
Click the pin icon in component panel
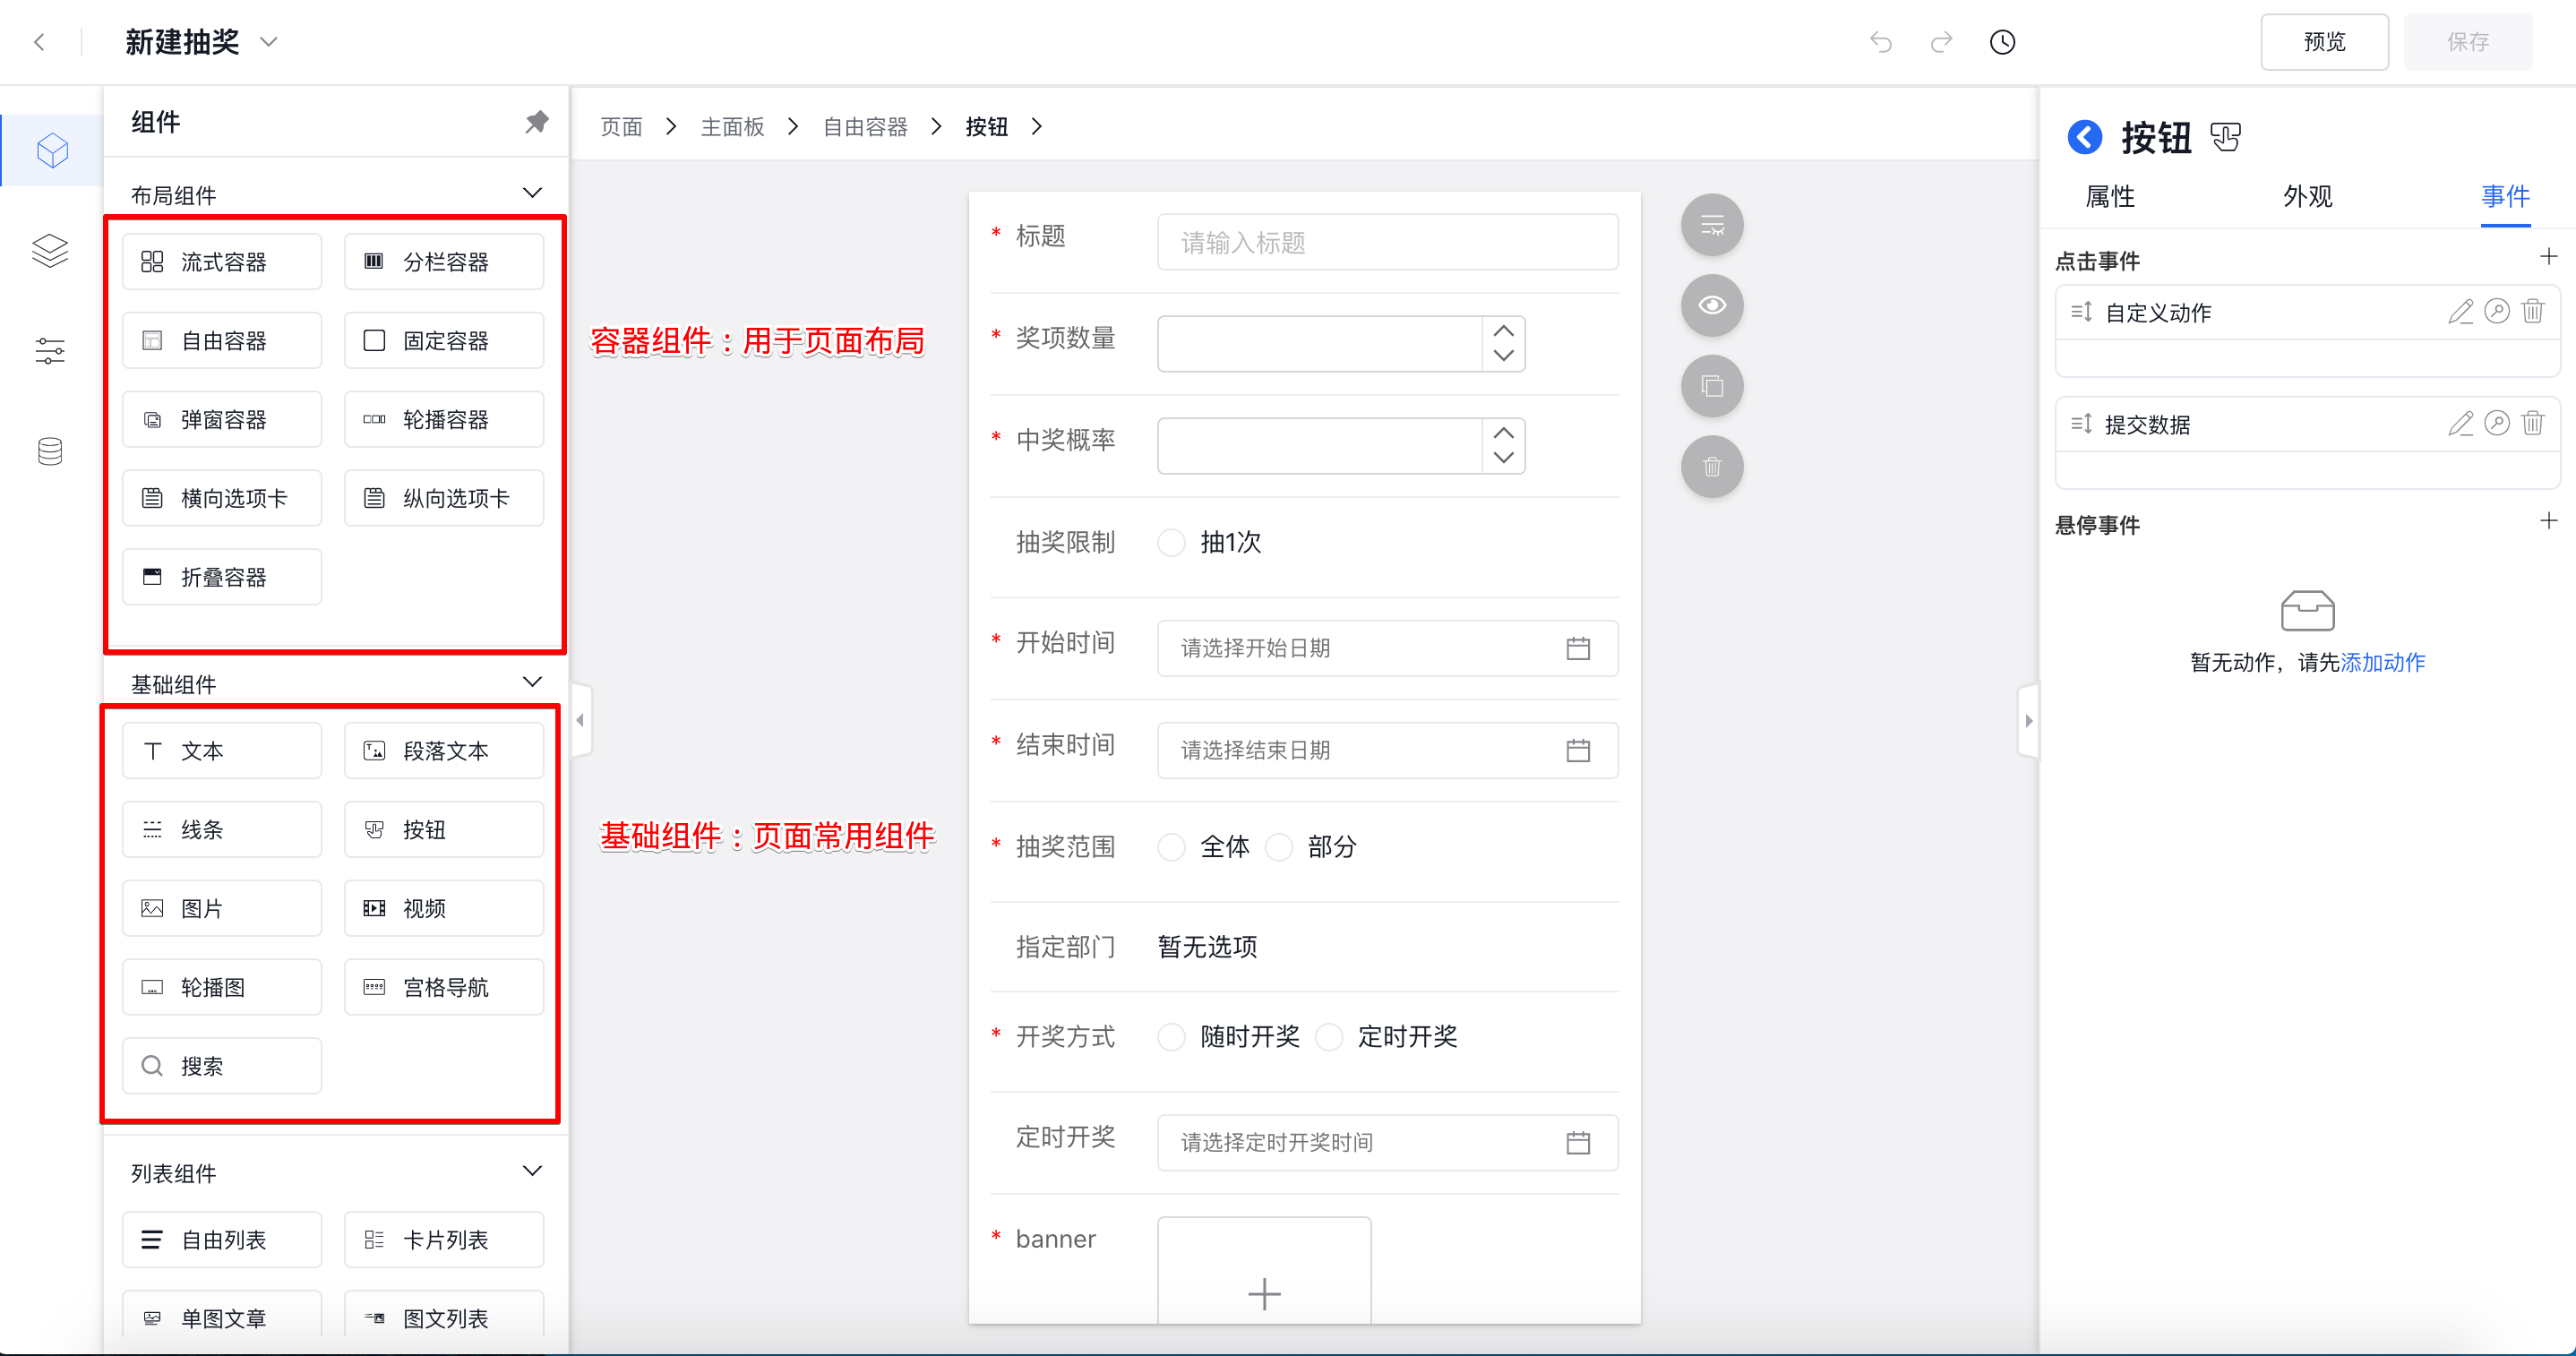537,122
